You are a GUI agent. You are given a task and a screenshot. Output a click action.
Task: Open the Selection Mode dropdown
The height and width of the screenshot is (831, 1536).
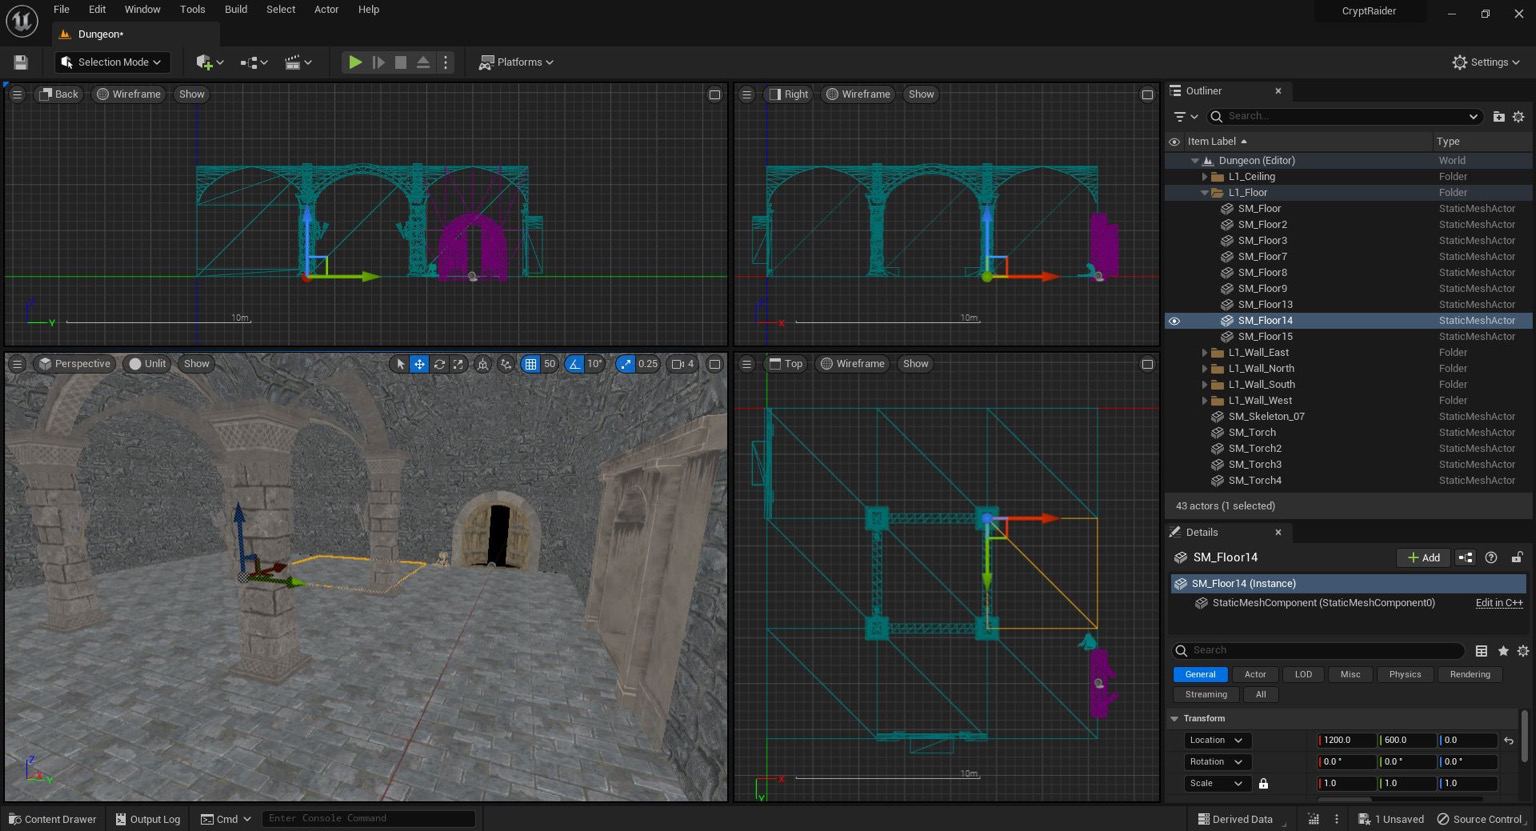[112, 62]
